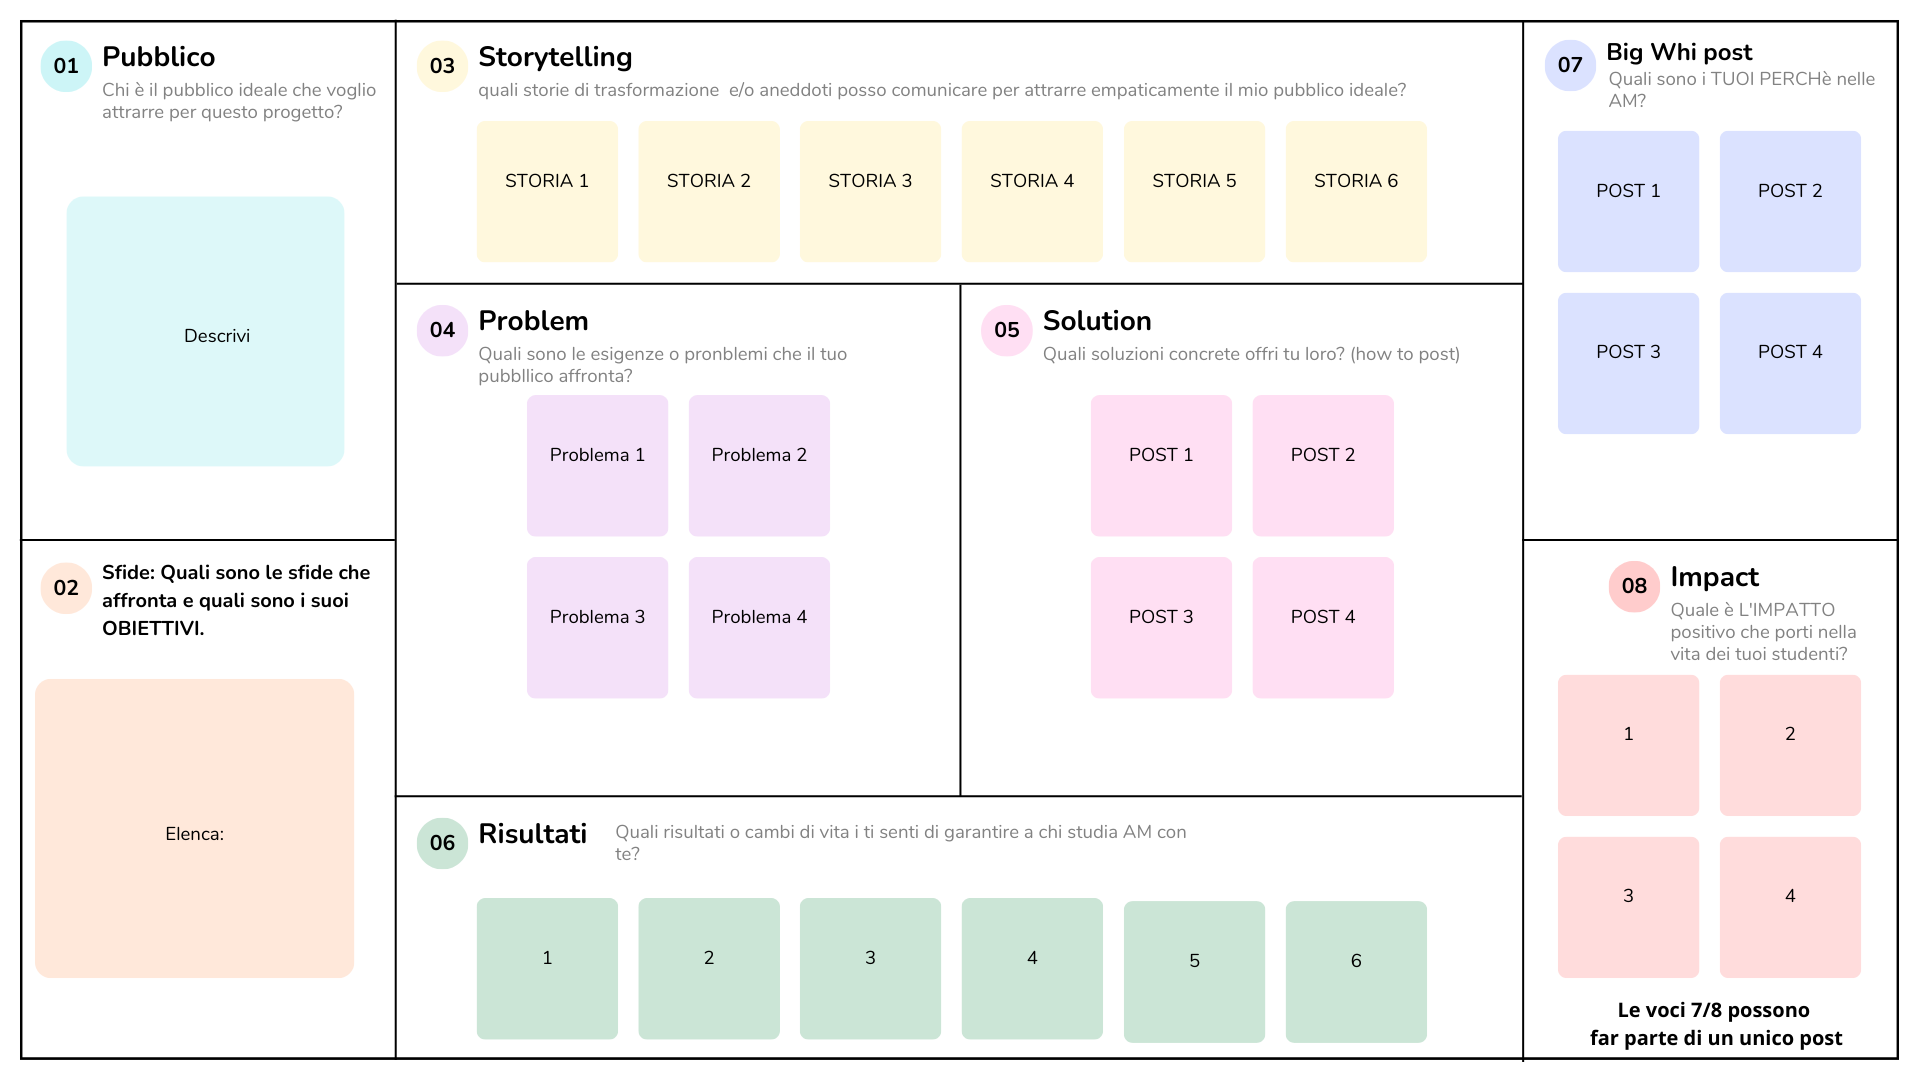
Task: Click Risultati green card number 5
Action: pyautogui.click(x=1194, y=971)
